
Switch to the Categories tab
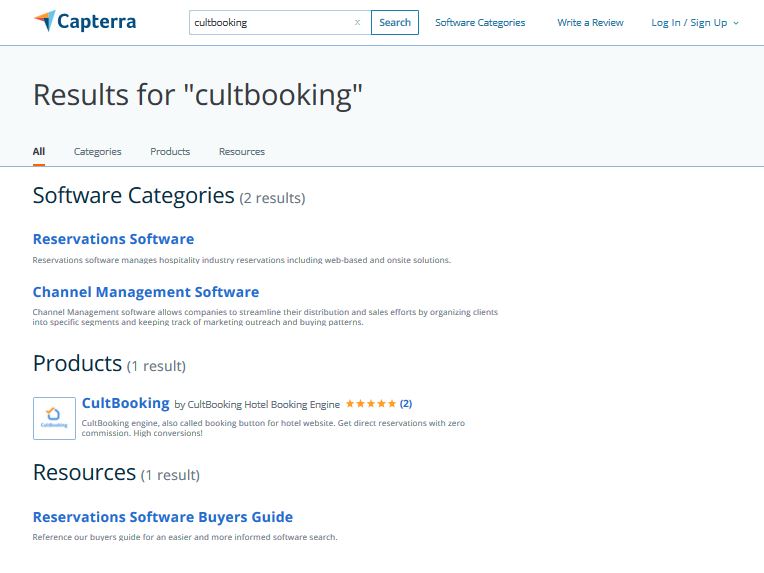pyautogui.click(x=97, y=152)
